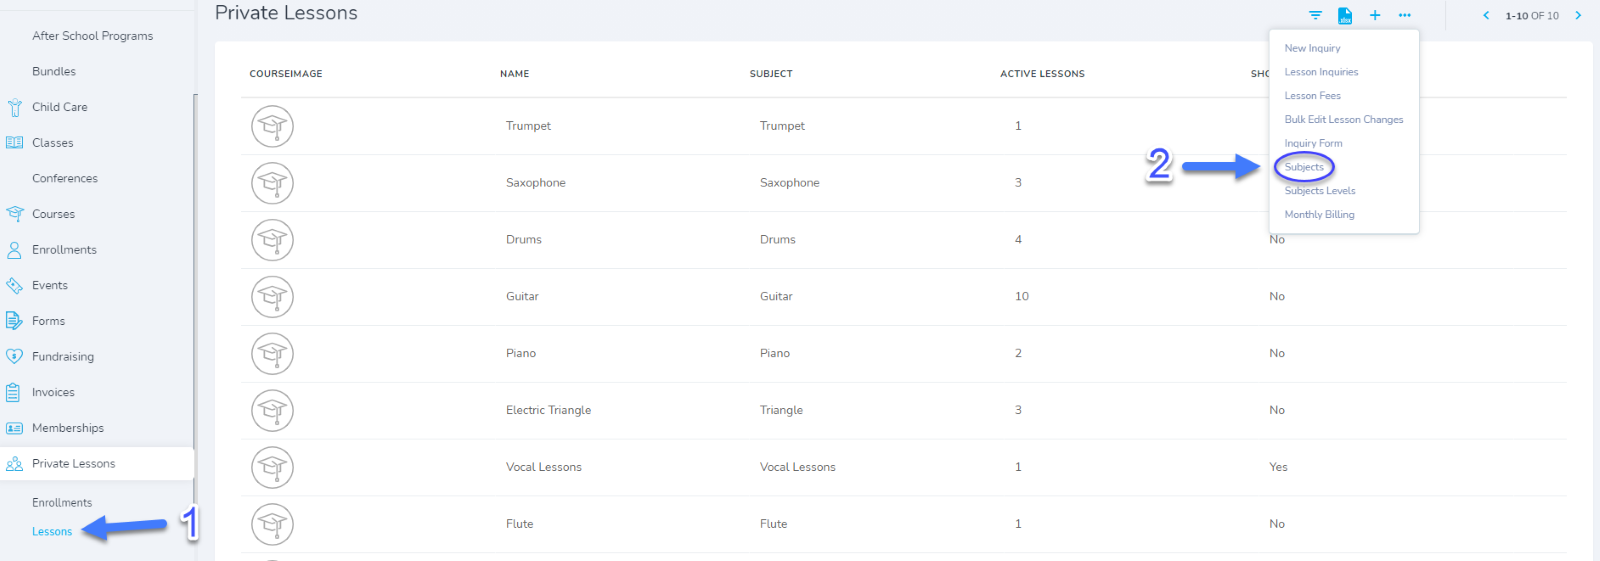Click the Enrollments person icon
1600x561 pixels.
[x=14, y=250]
